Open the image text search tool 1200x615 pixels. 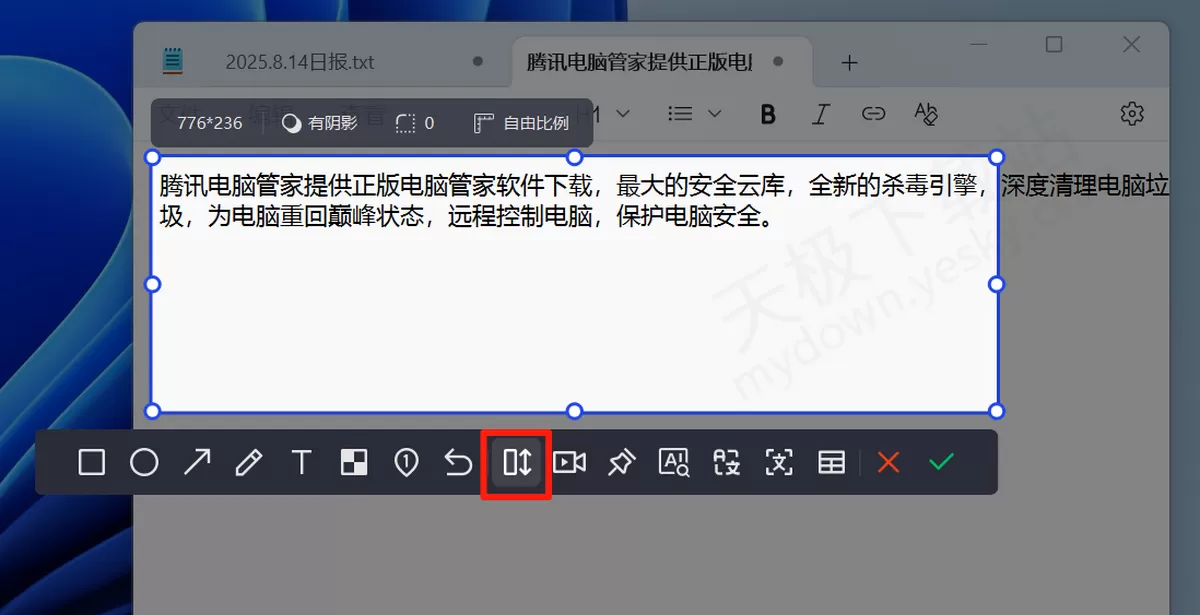point(674,462)
